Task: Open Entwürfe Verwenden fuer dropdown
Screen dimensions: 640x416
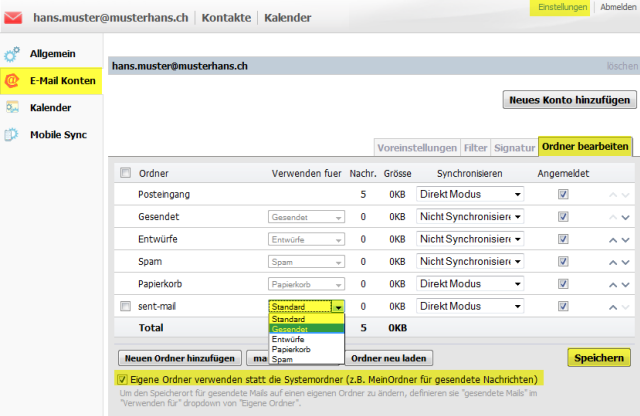Action: (306, 239)
